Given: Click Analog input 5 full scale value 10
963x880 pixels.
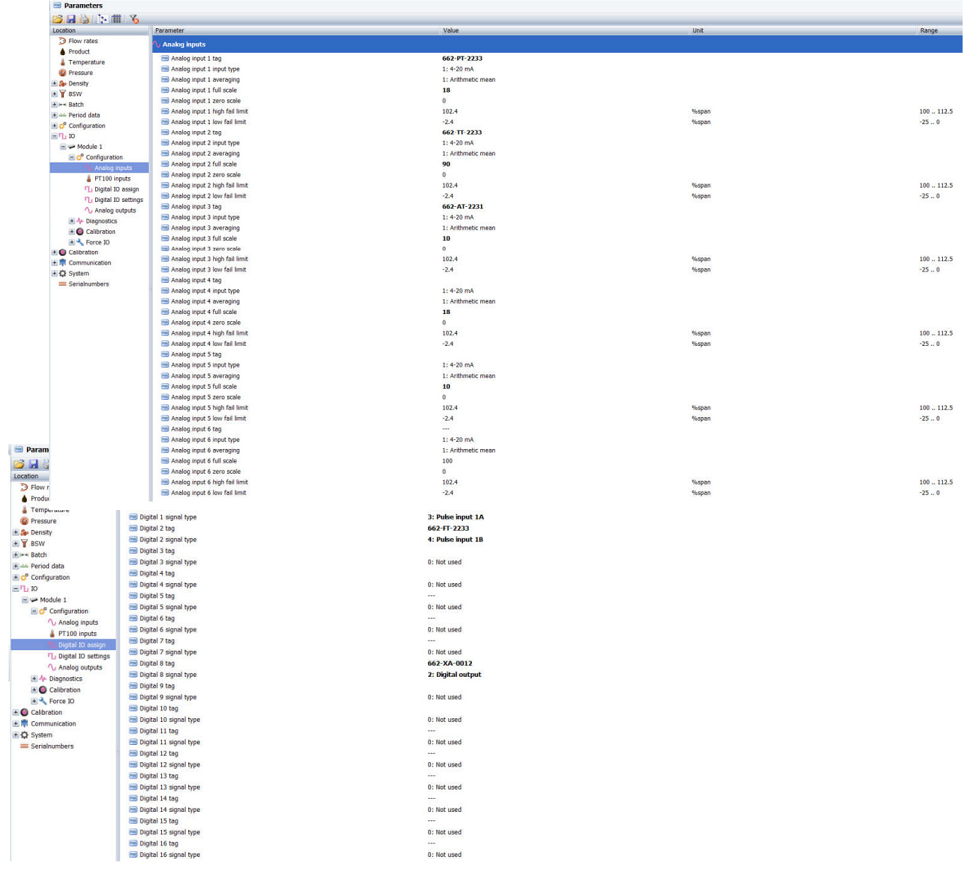Looking at the screenshot, I should [x=446, y=387].
